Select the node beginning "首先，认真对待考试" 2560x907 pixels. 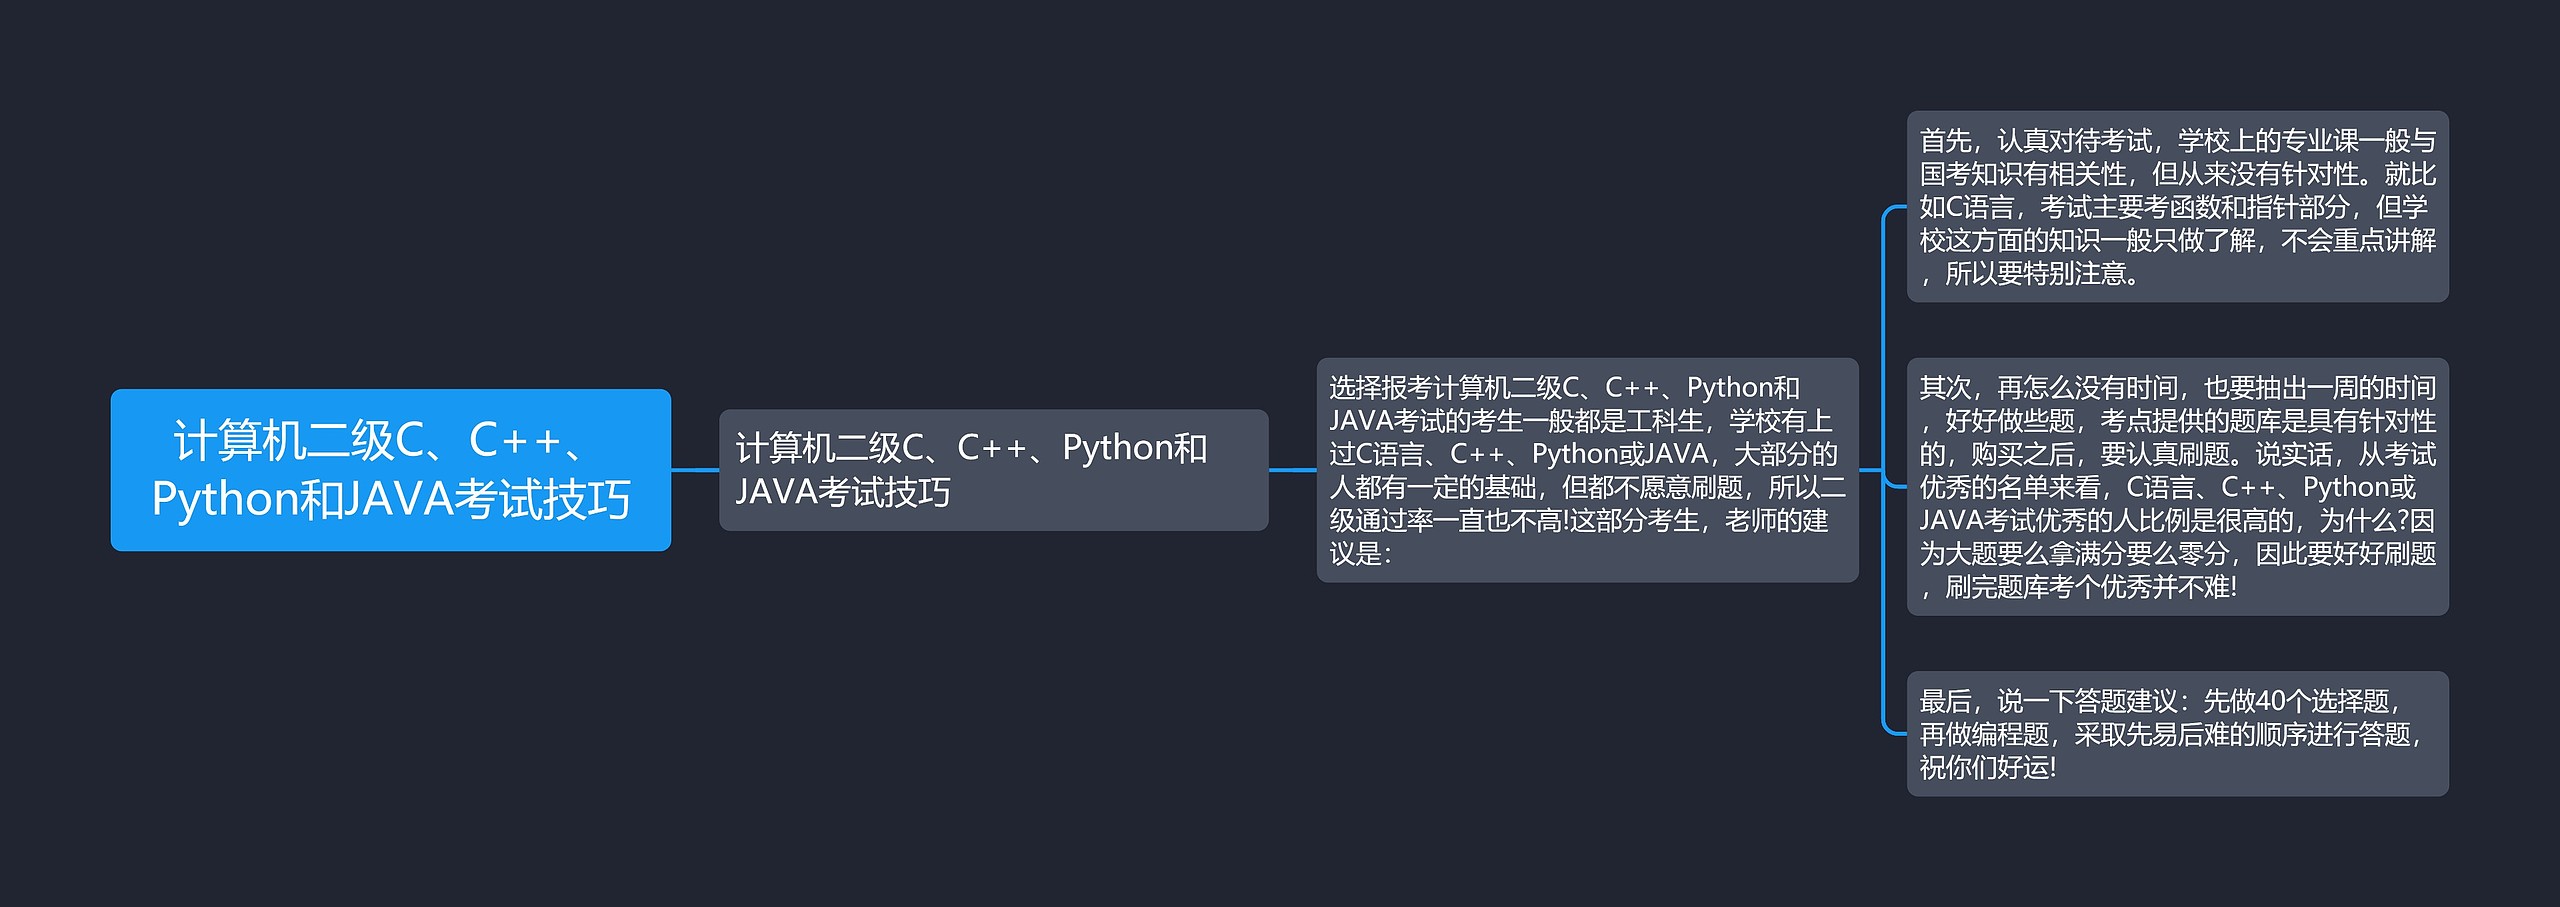click(2177, 206)
